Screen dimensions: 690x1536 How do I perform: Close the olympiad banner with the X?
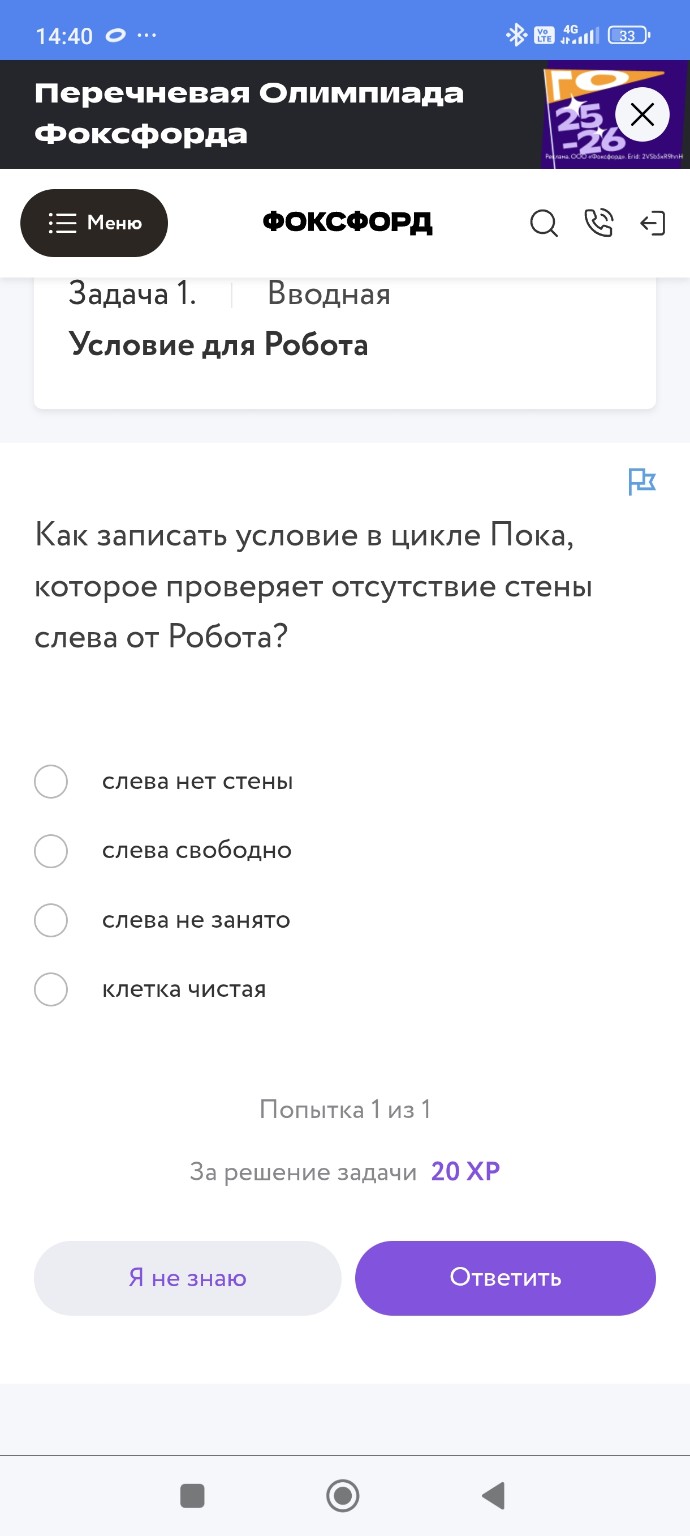[642, 114]
